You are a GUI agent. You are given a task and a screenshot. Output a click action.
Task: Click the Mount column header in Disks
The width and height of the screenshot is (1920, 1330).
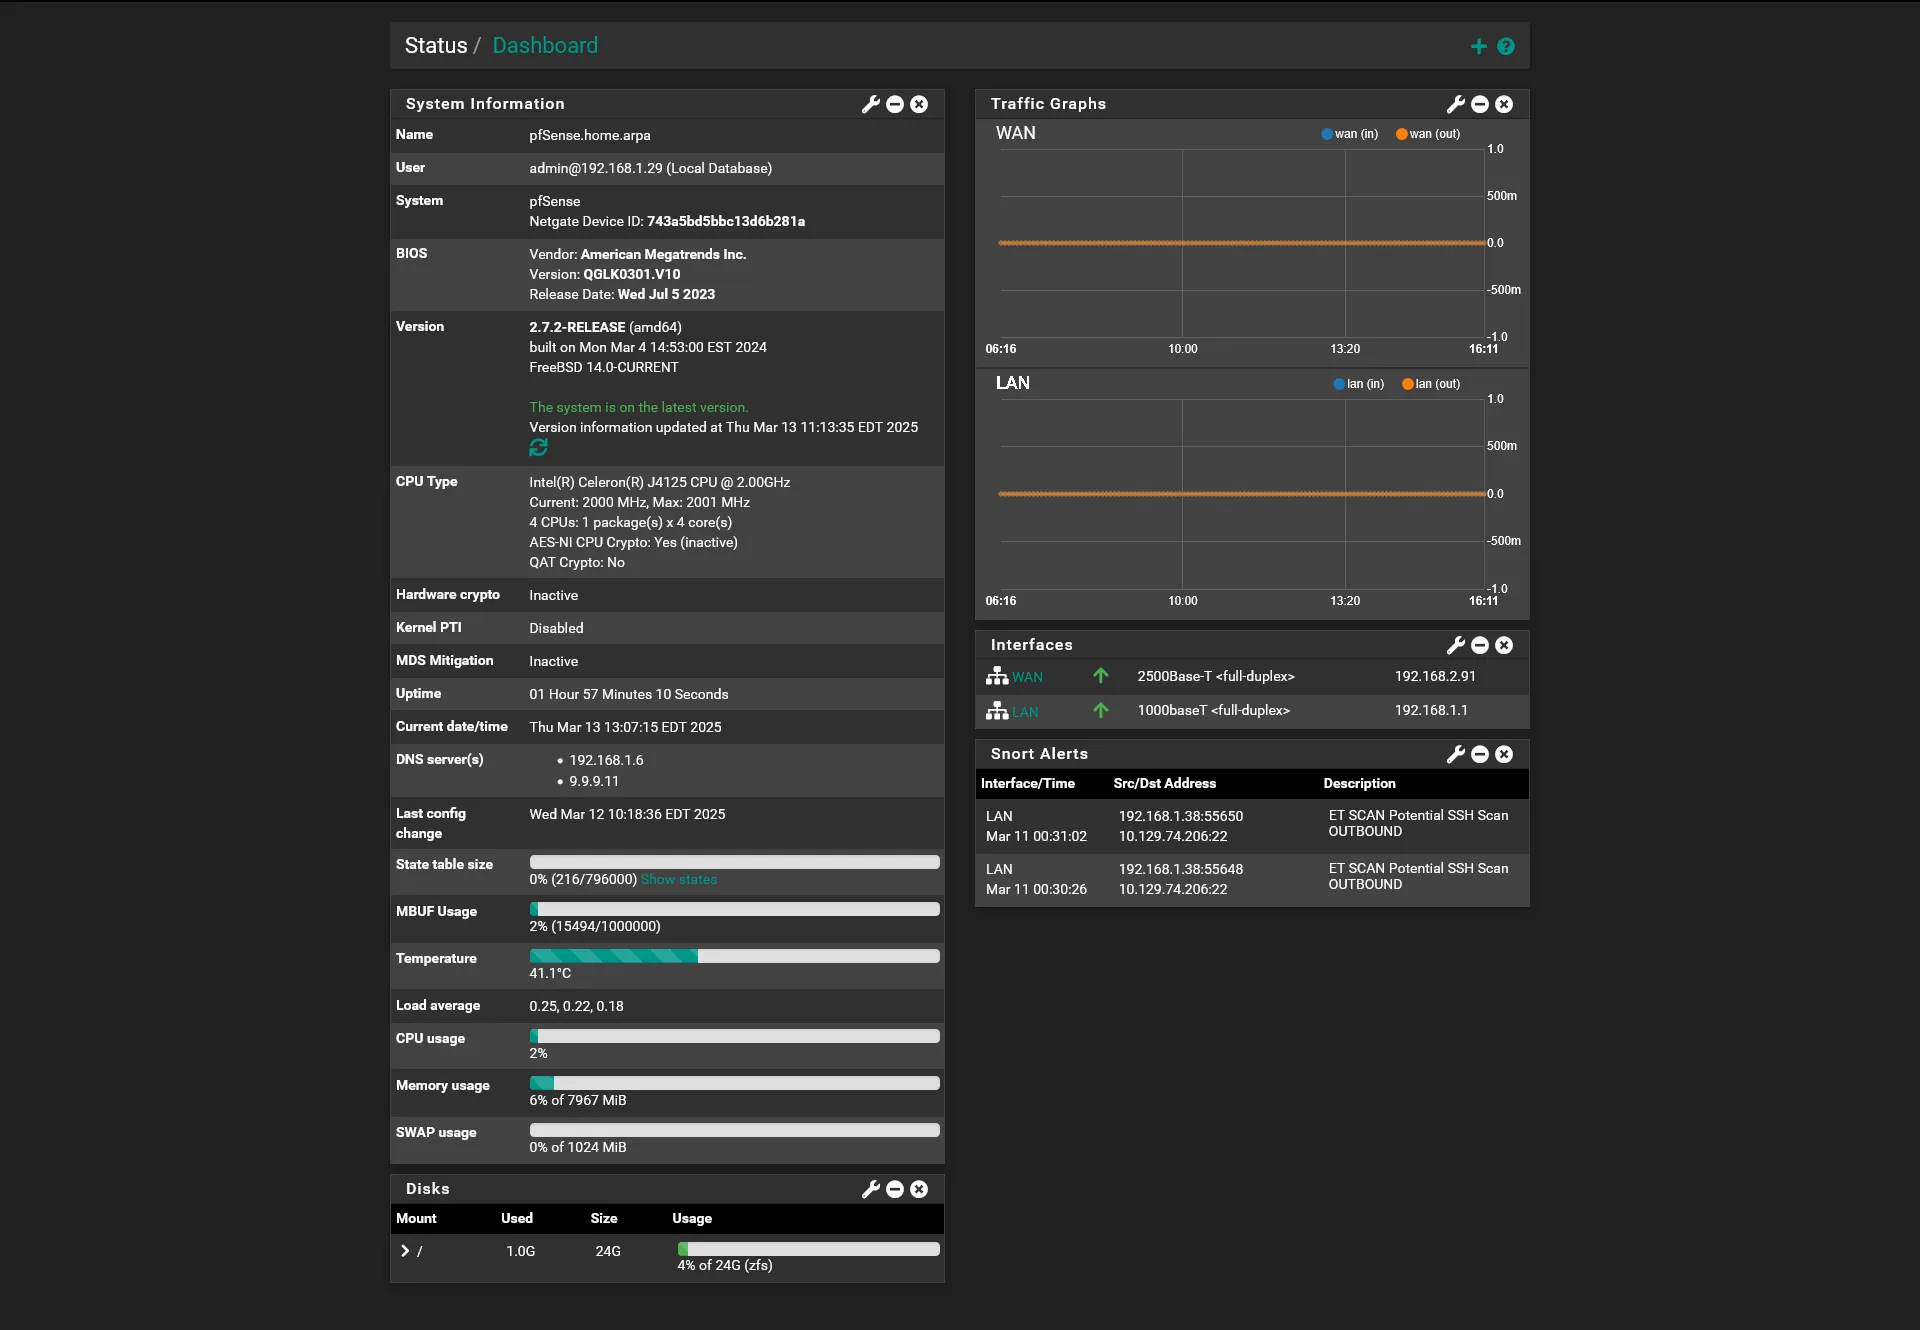[x=416, y=1219]
